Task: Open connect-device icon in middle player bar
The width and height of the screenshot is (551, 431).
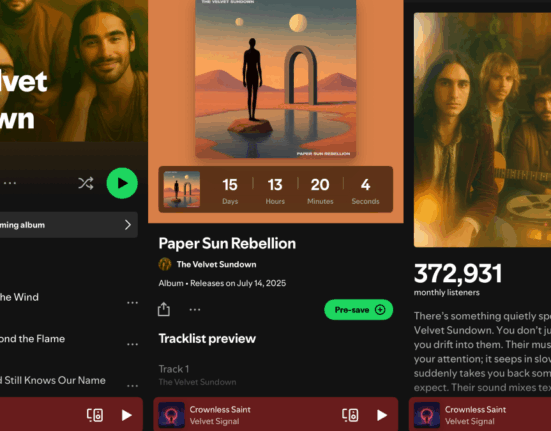Action: click(350, 415)
